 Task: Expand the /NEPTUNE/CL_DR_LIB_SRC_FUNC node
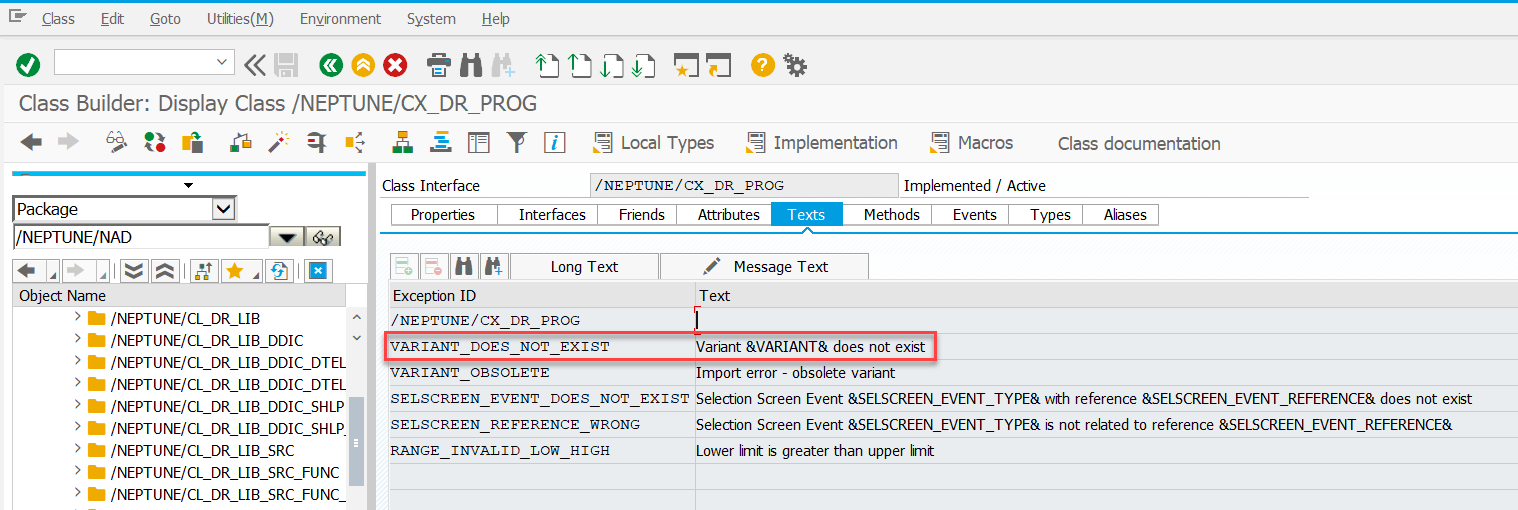pyautogui.click(x=78, y=472)
